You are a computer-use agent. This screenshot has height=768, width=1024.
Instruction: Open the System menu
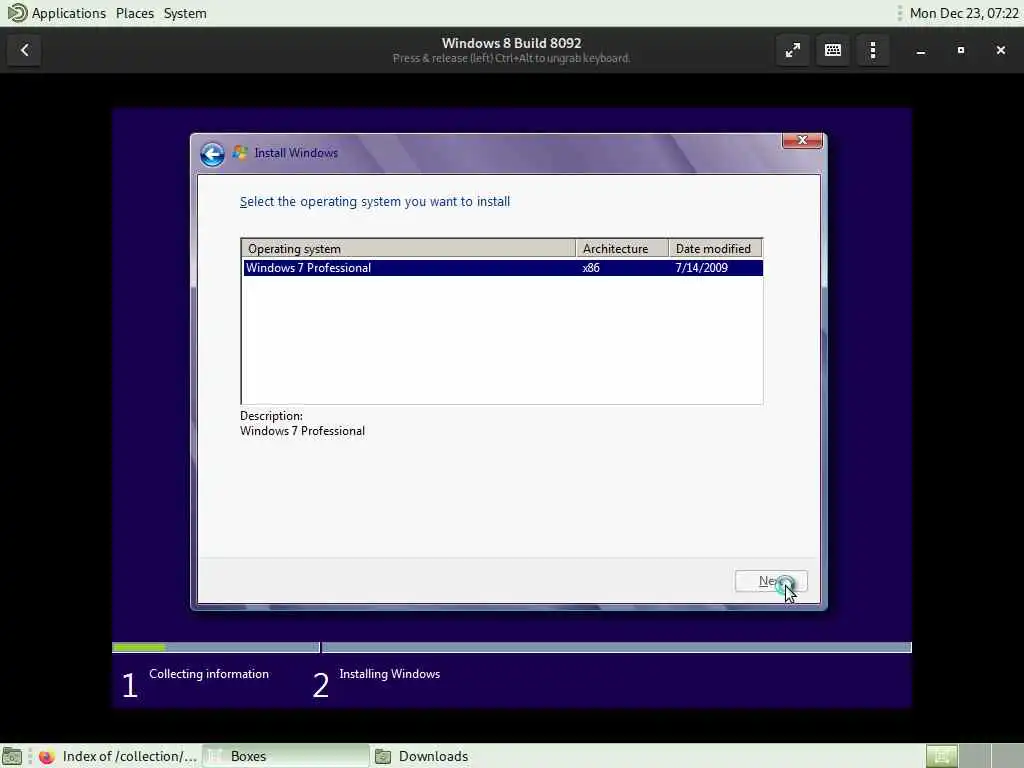point(185,13)
